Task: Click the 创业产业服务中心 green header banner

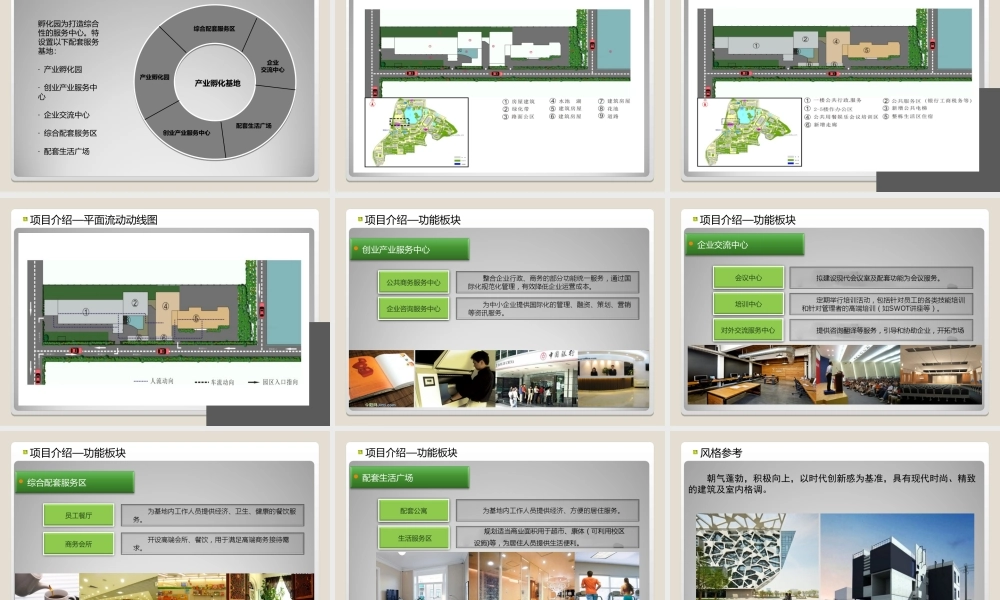Action: tap(410, 250)
